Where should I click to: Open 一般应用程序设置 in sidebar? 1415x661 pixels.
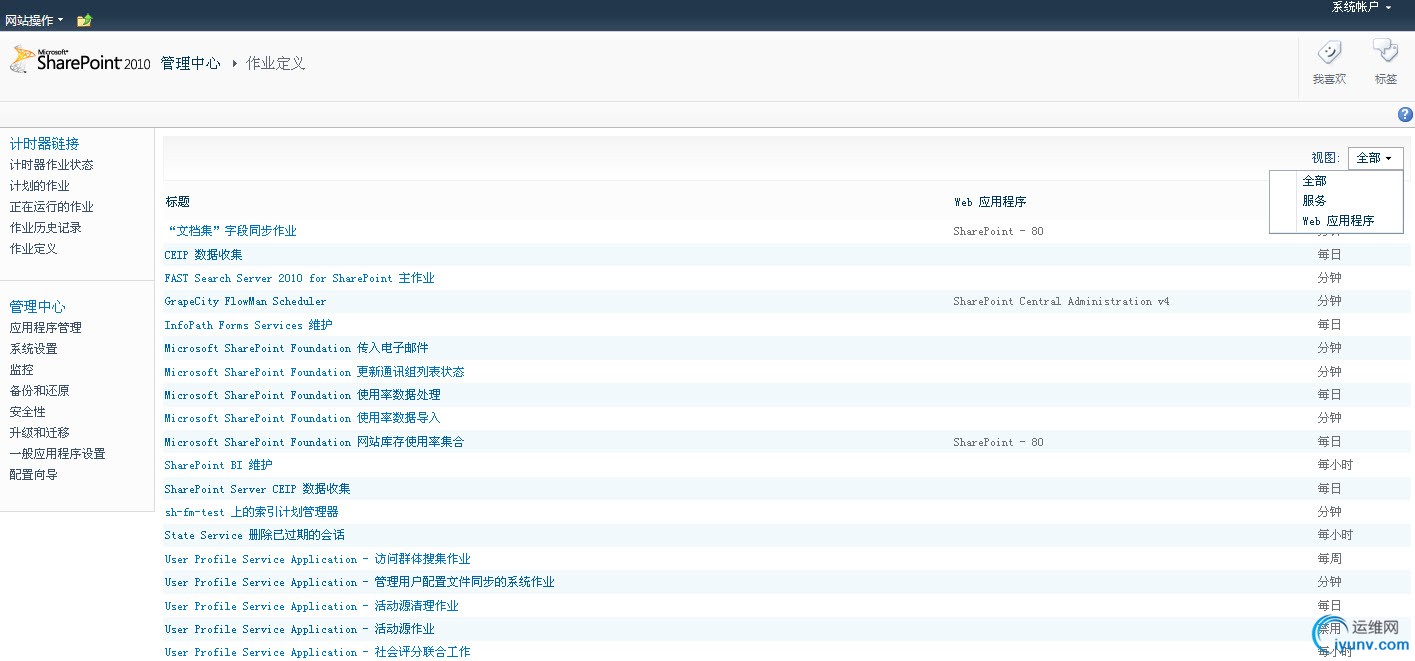pyautogui.click(x=57, y=454)
